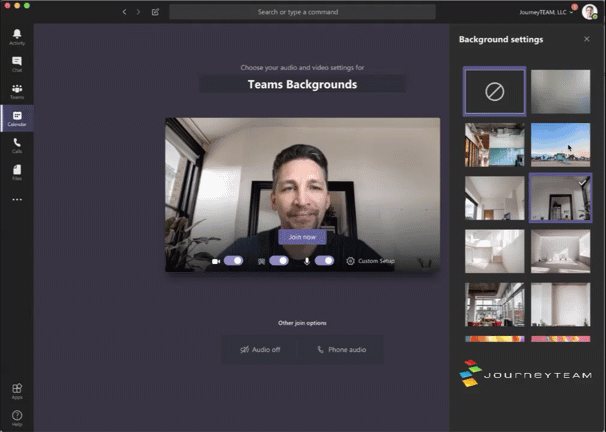Click the Teams Backgrounds meeting title
Screen dimensions: 606x432
[x=302, y=84]
